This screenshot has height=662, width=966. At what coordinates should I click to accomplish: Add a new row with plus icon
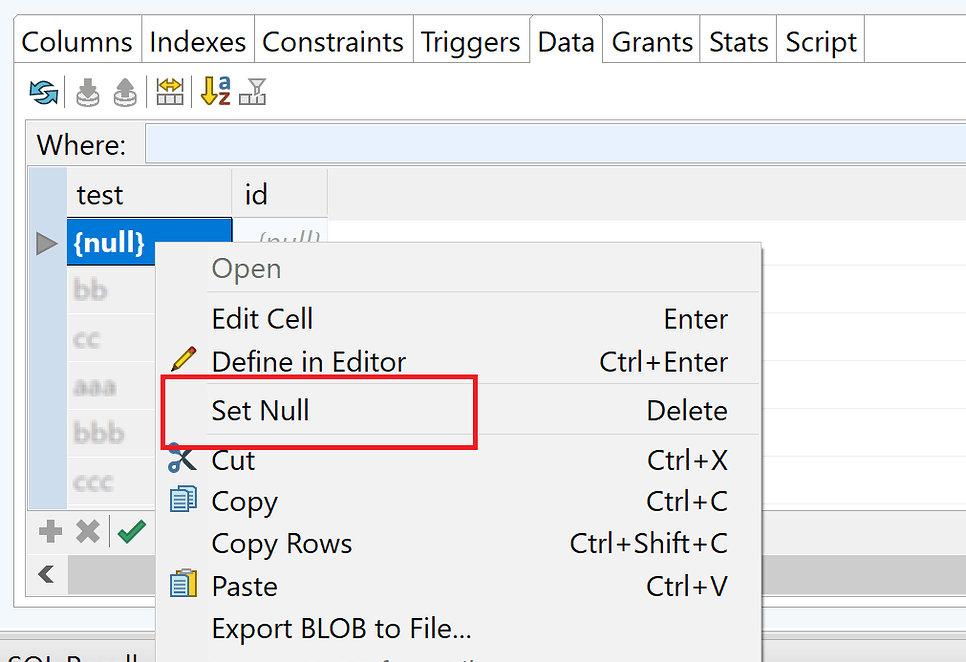(49, 531)
